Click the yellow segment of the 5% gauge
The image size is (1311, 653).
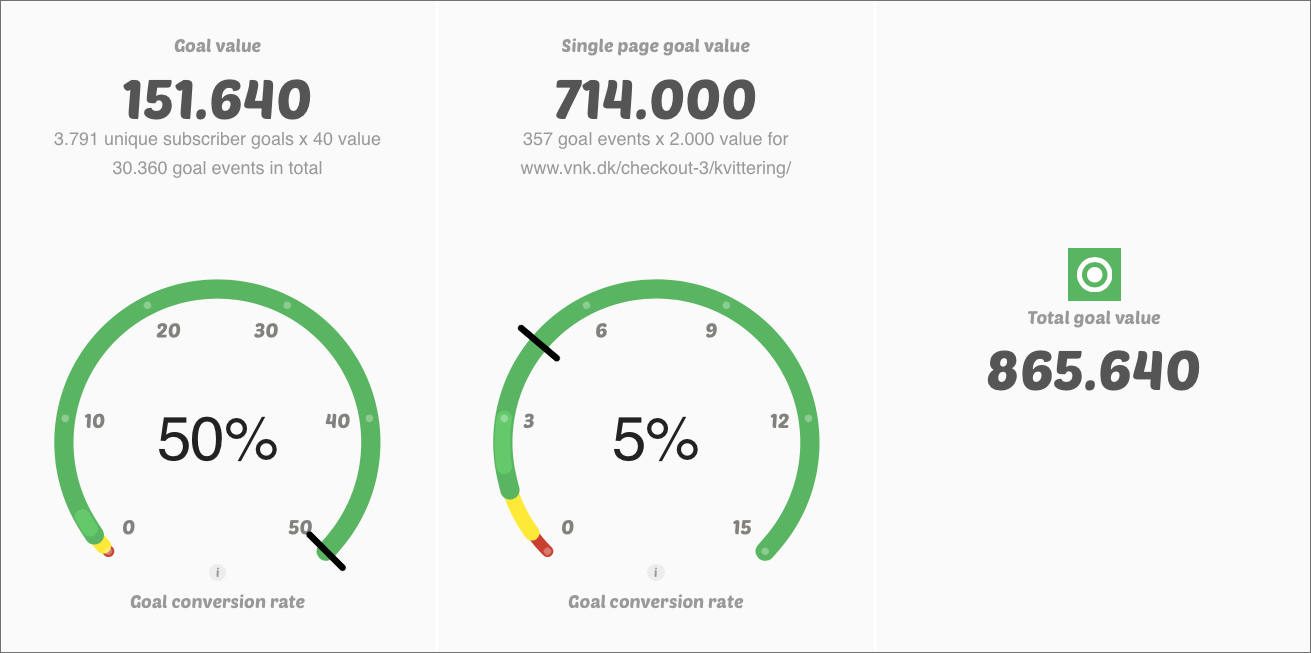click(523, 518)
